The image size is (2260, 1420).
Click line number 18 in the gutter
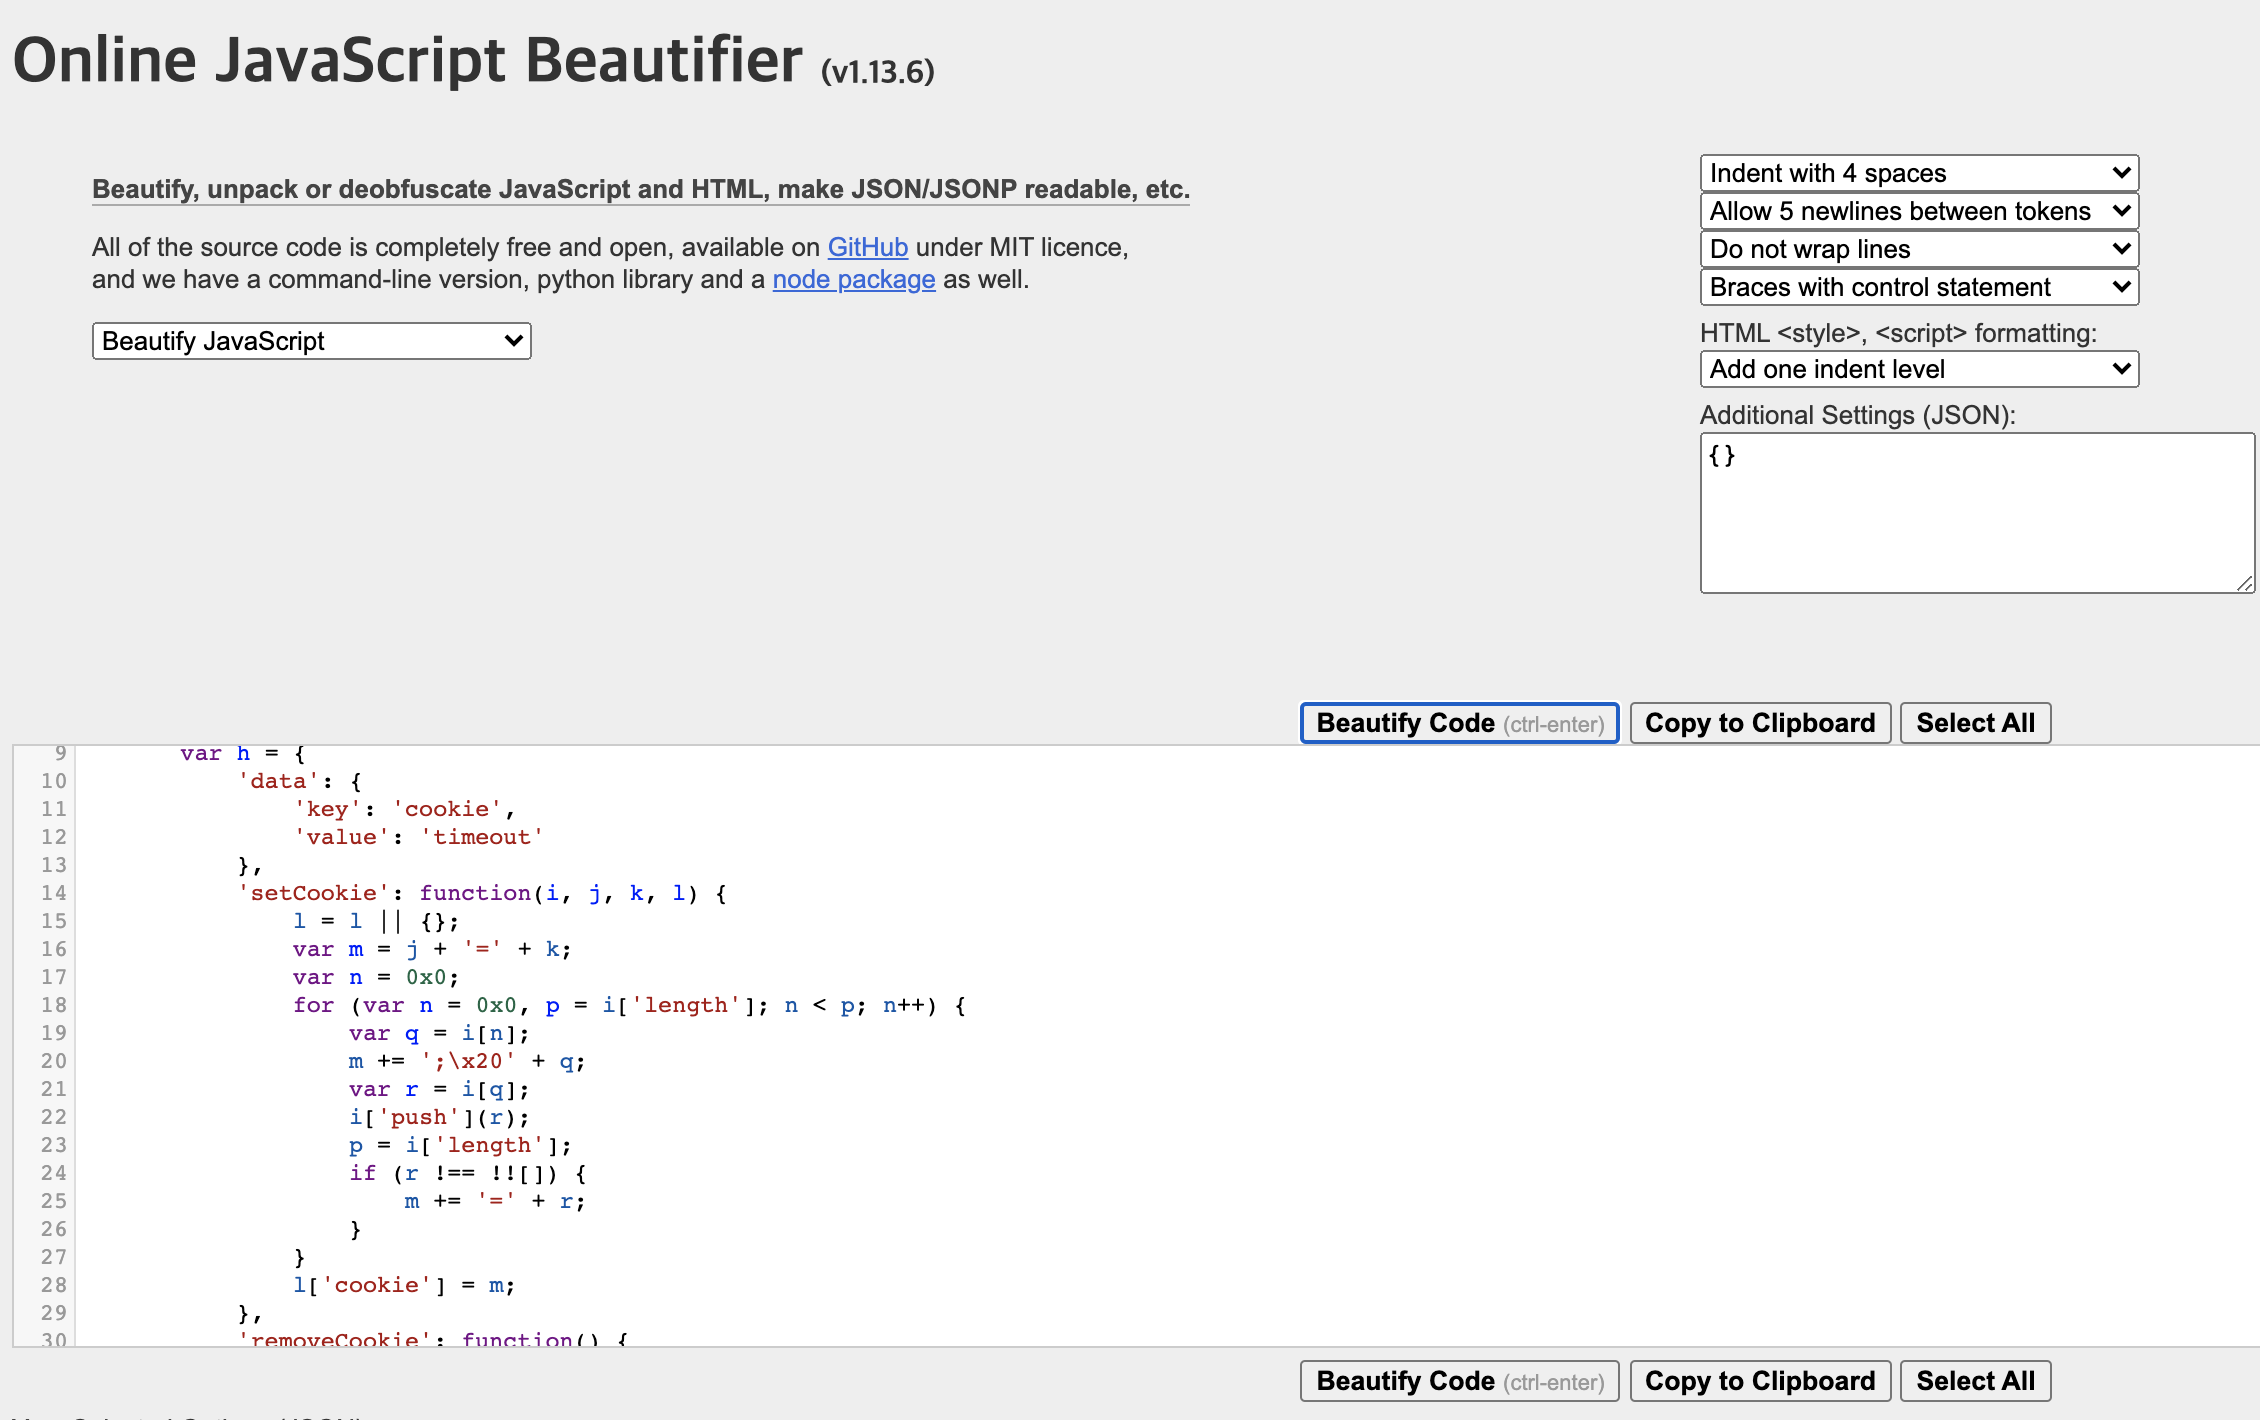point(53,1005)
